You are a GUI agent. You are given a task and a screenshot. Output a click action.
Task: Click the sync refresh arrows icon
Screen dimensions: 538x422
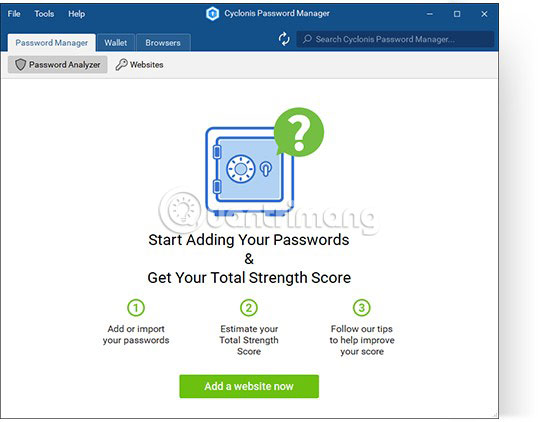(284, 39)
